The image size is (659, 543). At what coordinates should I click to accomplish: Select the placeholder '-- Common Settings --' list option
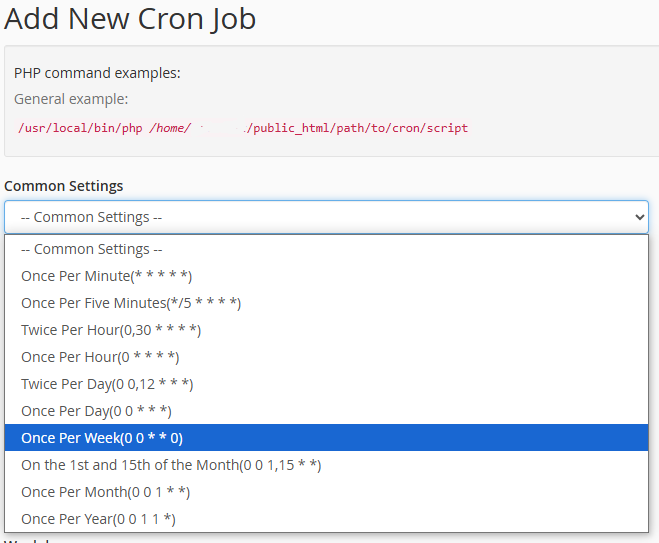(x=91, y=249)
